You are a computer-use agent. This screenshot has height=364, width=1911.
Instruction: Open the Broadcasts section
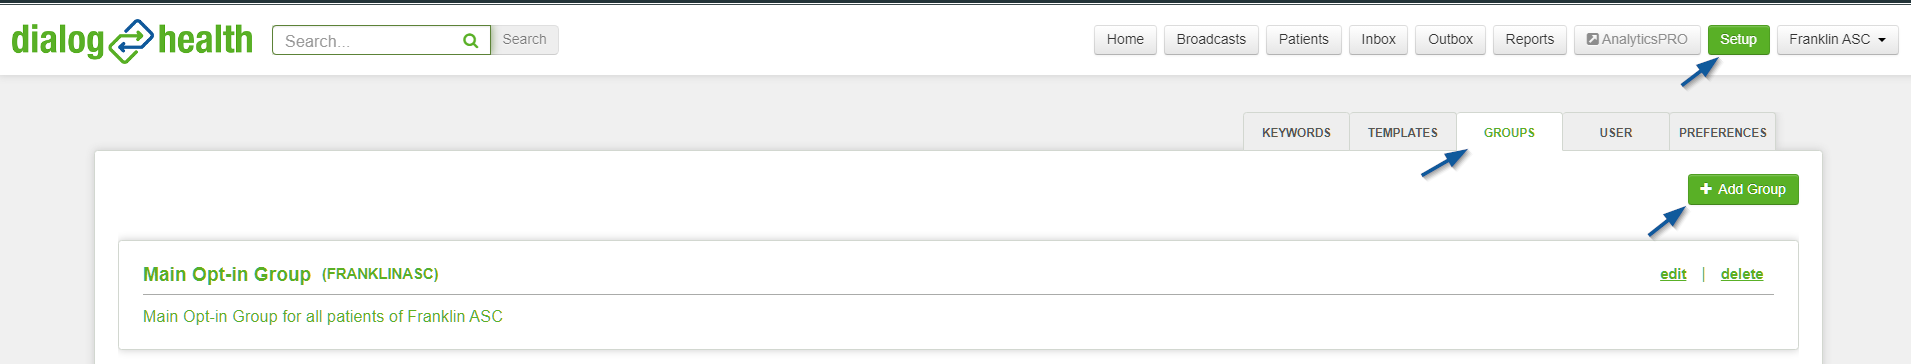pos(1211,40)
